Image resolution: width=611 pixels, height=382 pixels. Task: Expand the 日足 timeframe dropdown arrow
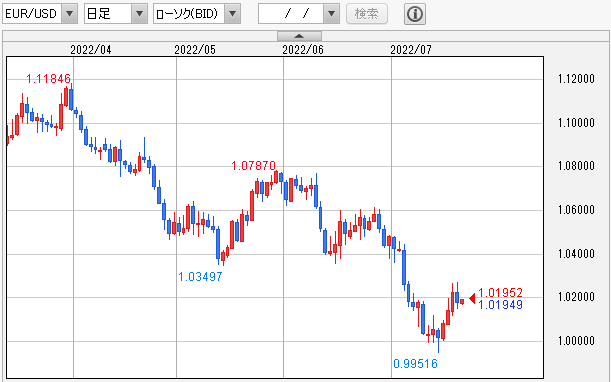pyautogui.click(x=139, y=14)
